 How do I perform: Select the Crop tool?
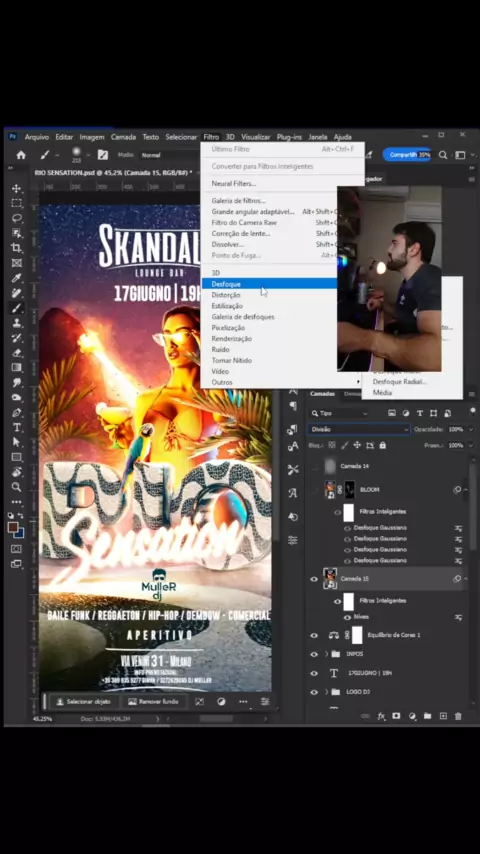(16, 248)
